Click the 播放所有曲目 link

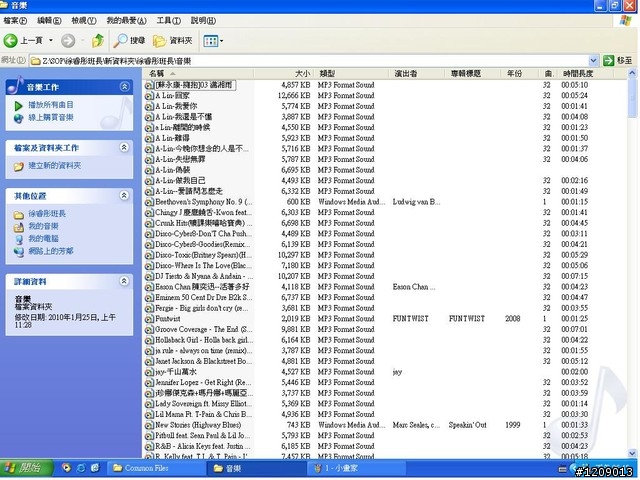point(51,105)
